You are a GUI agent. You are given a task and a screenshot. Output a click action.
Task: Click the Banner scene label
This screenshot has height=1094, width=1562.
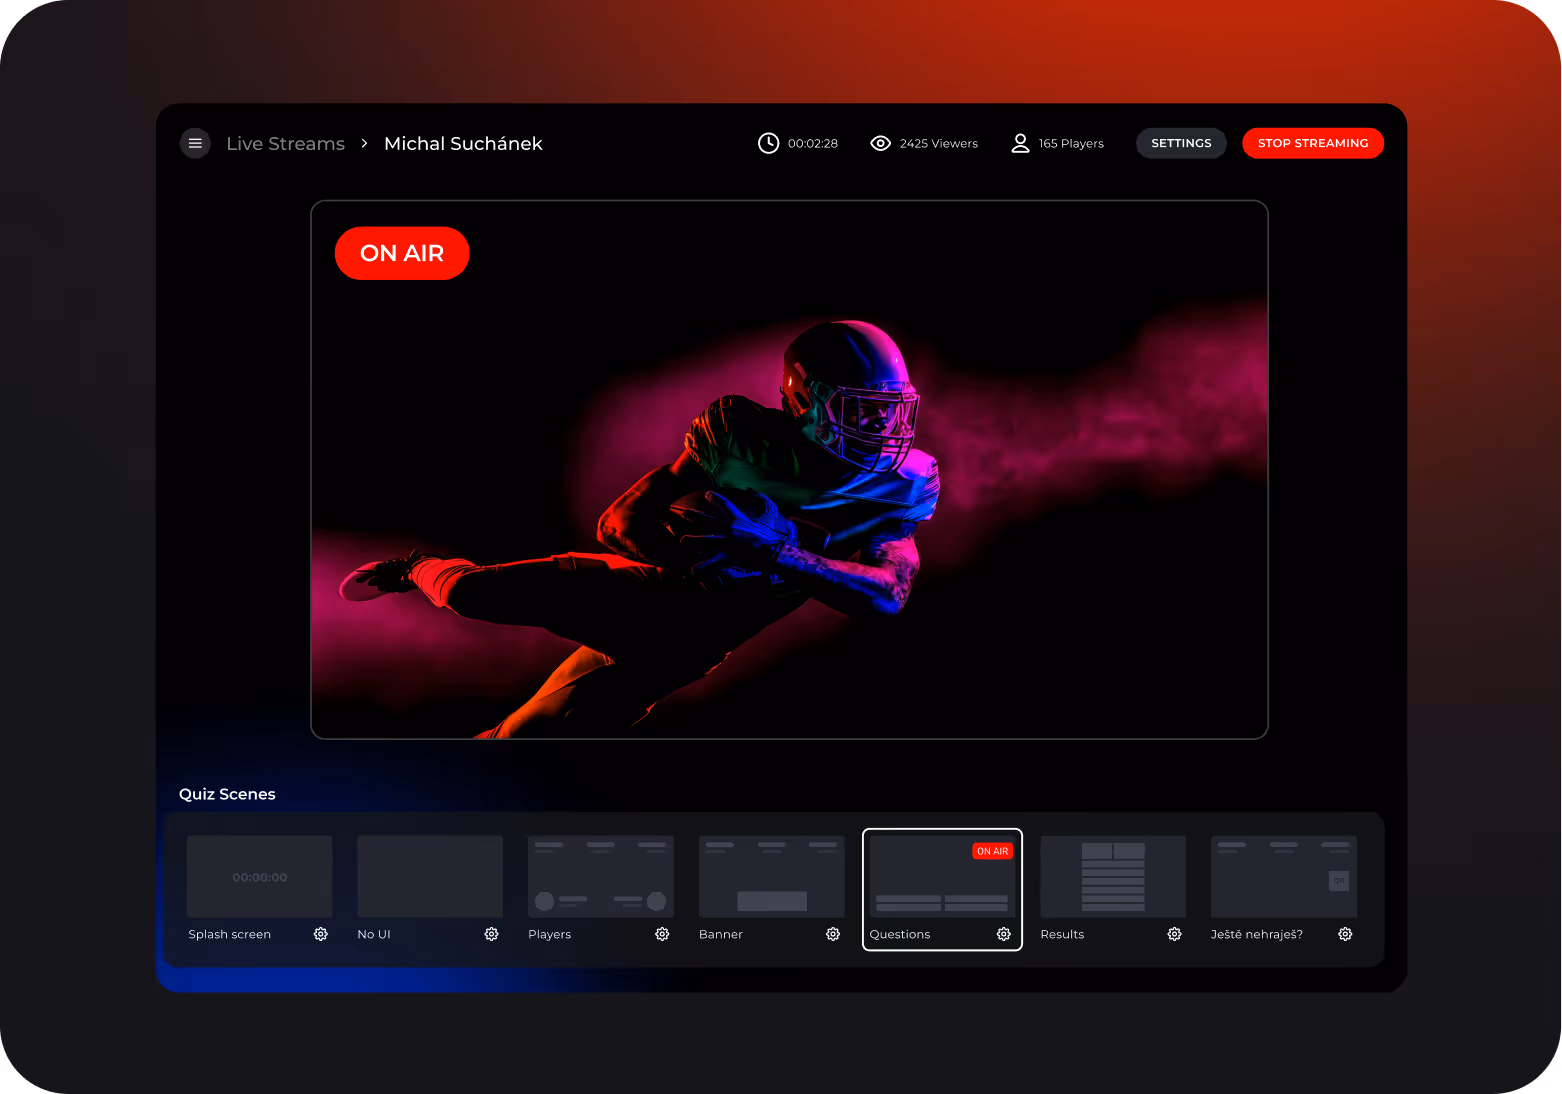pyautogui.click(x=721, y=934)
